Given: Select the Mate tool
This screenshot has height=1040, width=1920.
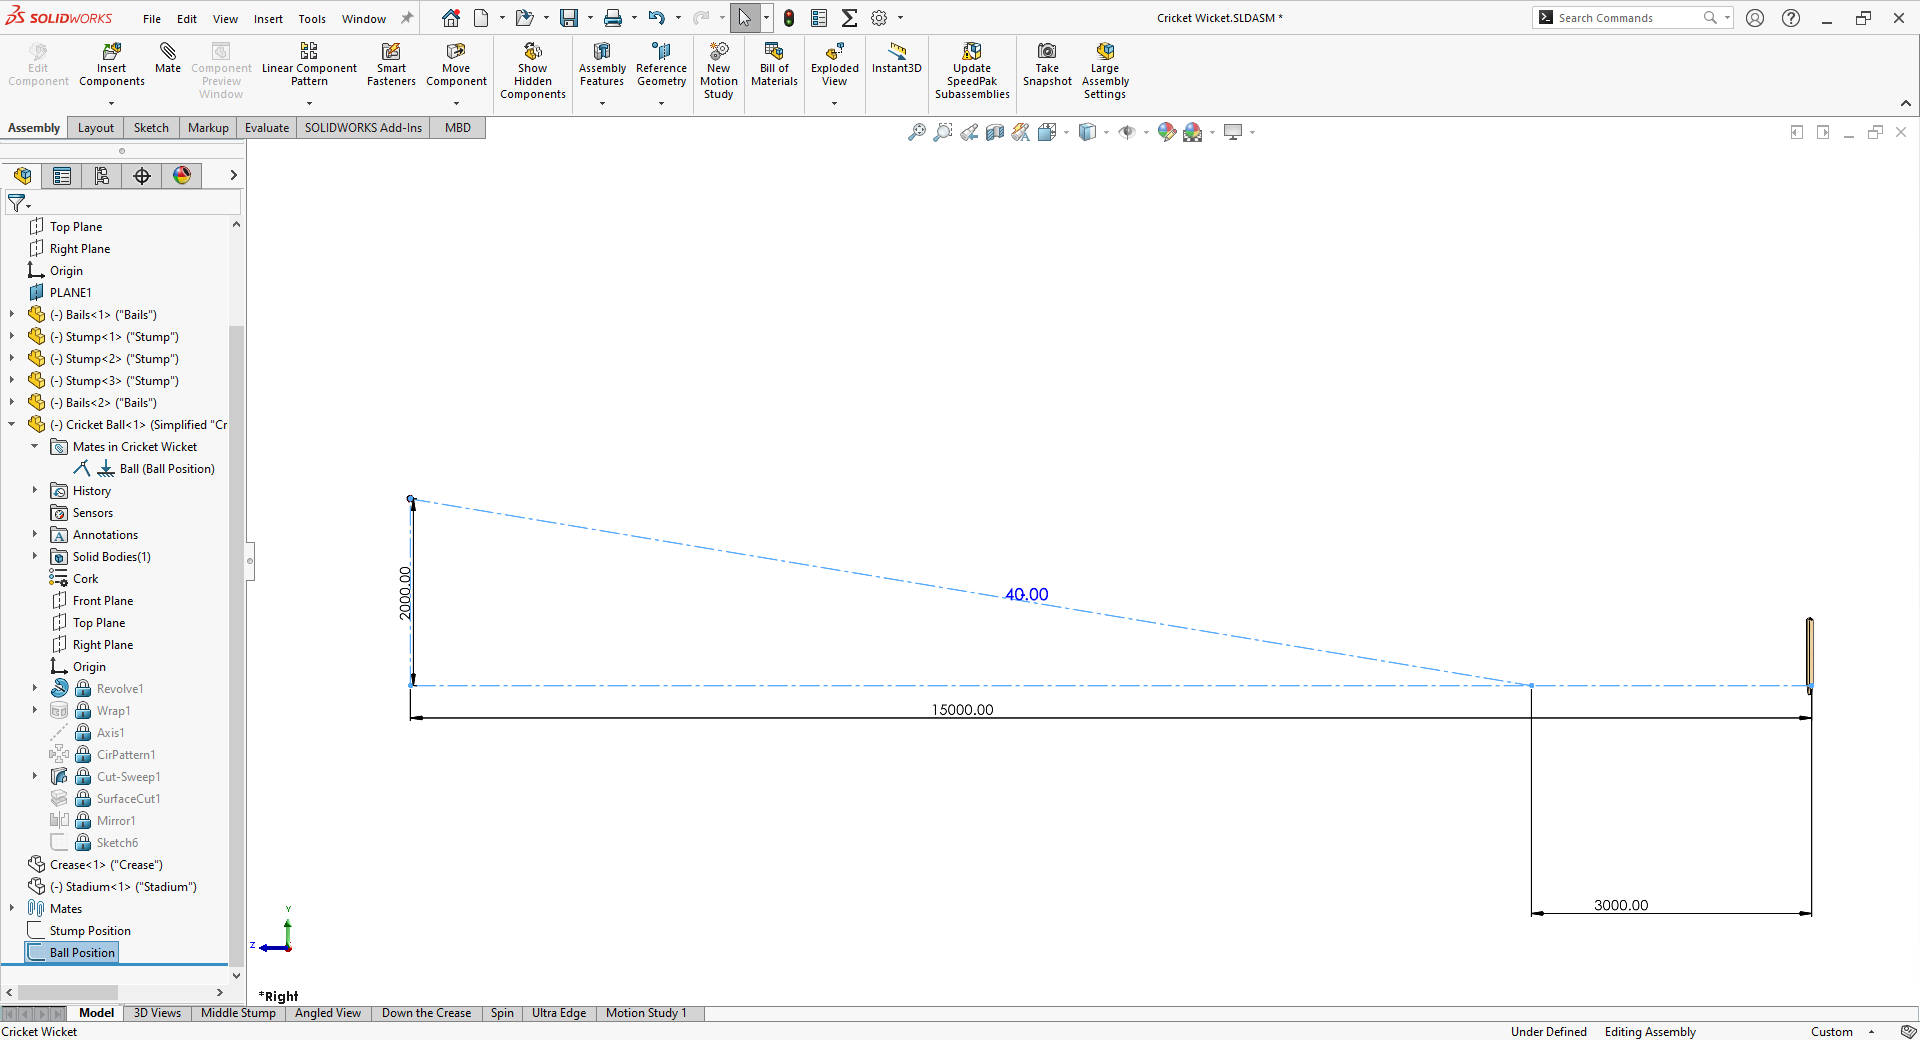Looking at the screenshot, I should [x=167, y=62].
